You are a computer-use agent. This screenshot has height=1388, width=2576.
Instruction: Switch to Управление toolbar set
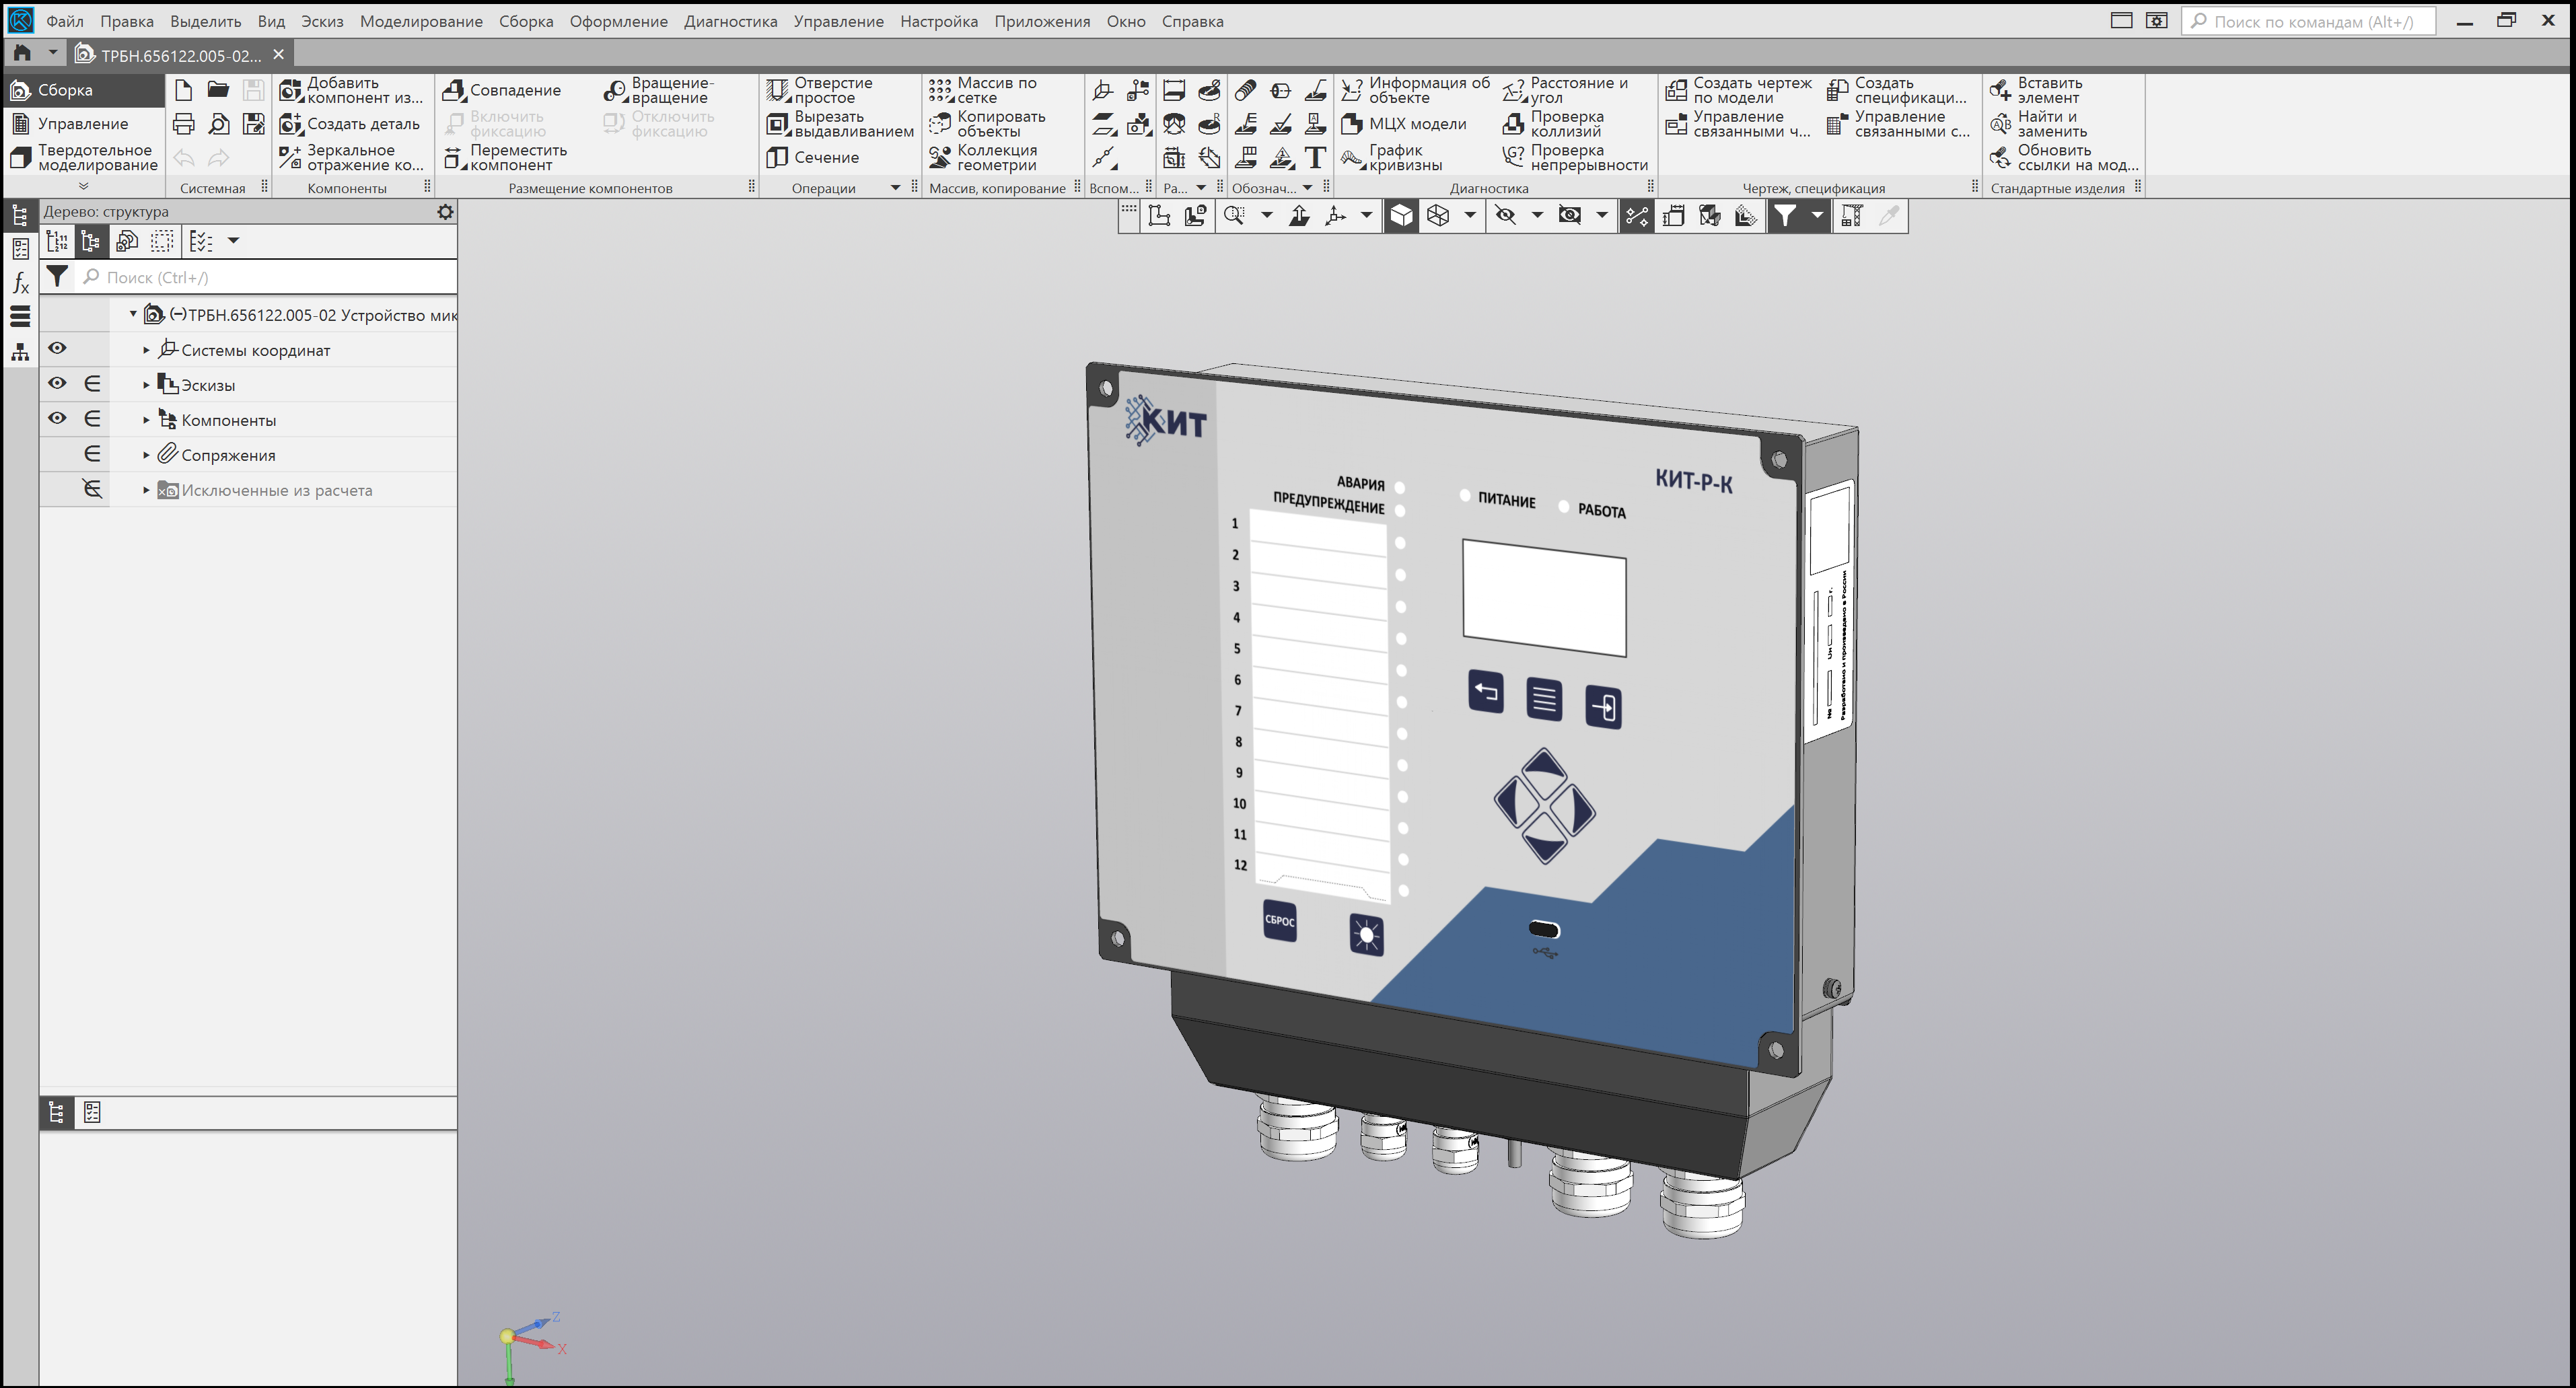coord(82,124)
